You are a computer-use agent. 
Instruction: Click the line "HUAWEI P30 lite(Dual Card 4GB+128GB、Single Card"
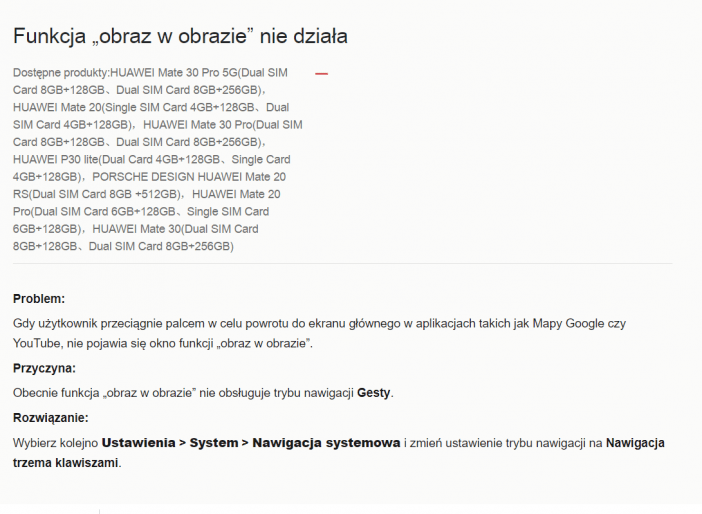151,159
